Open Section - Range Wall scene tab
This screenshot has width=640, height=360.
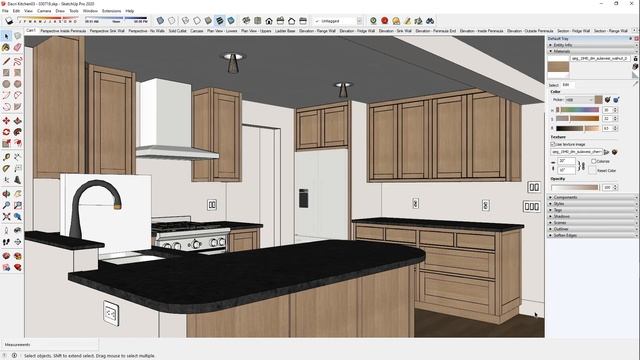tap(611, 31)
